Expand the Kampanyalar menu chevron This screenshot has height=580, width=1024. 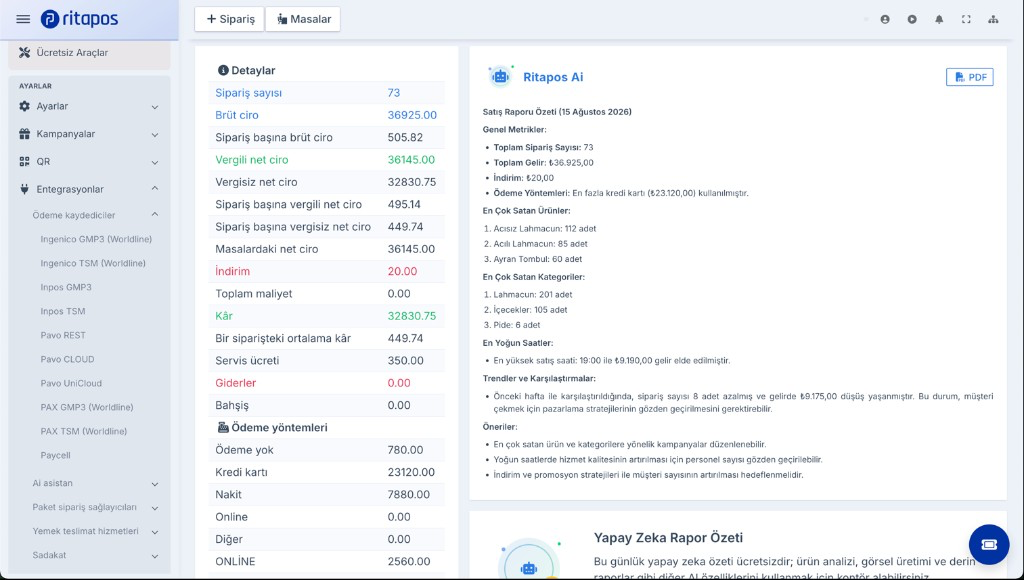pyautogui.click(x=155, y=135)
